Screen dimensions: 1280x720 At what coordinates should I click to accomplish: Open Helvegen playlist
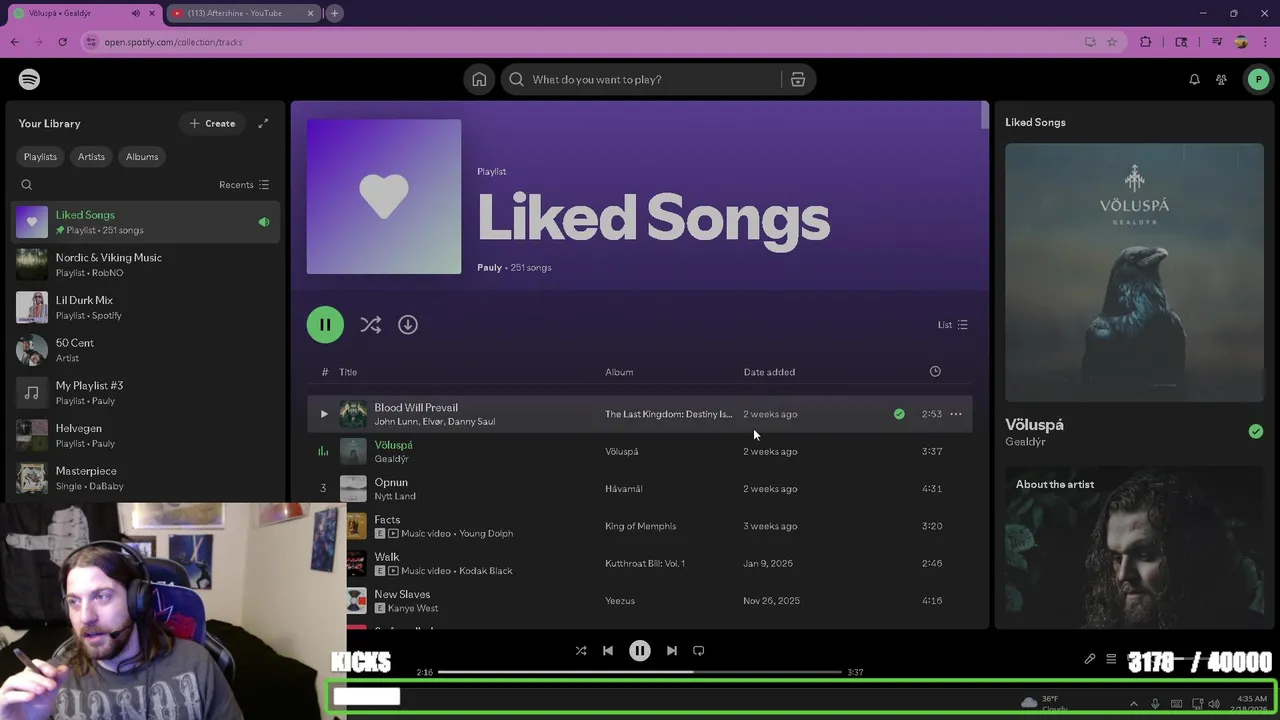pyautogui.click(x=146, y=435)
